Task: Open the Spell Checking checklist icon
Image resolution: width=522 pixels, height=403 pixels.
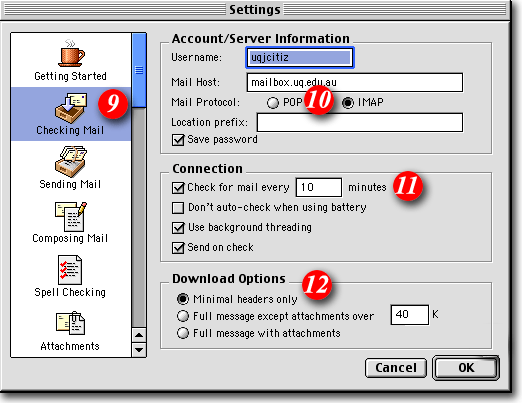Action: point(70,270)
